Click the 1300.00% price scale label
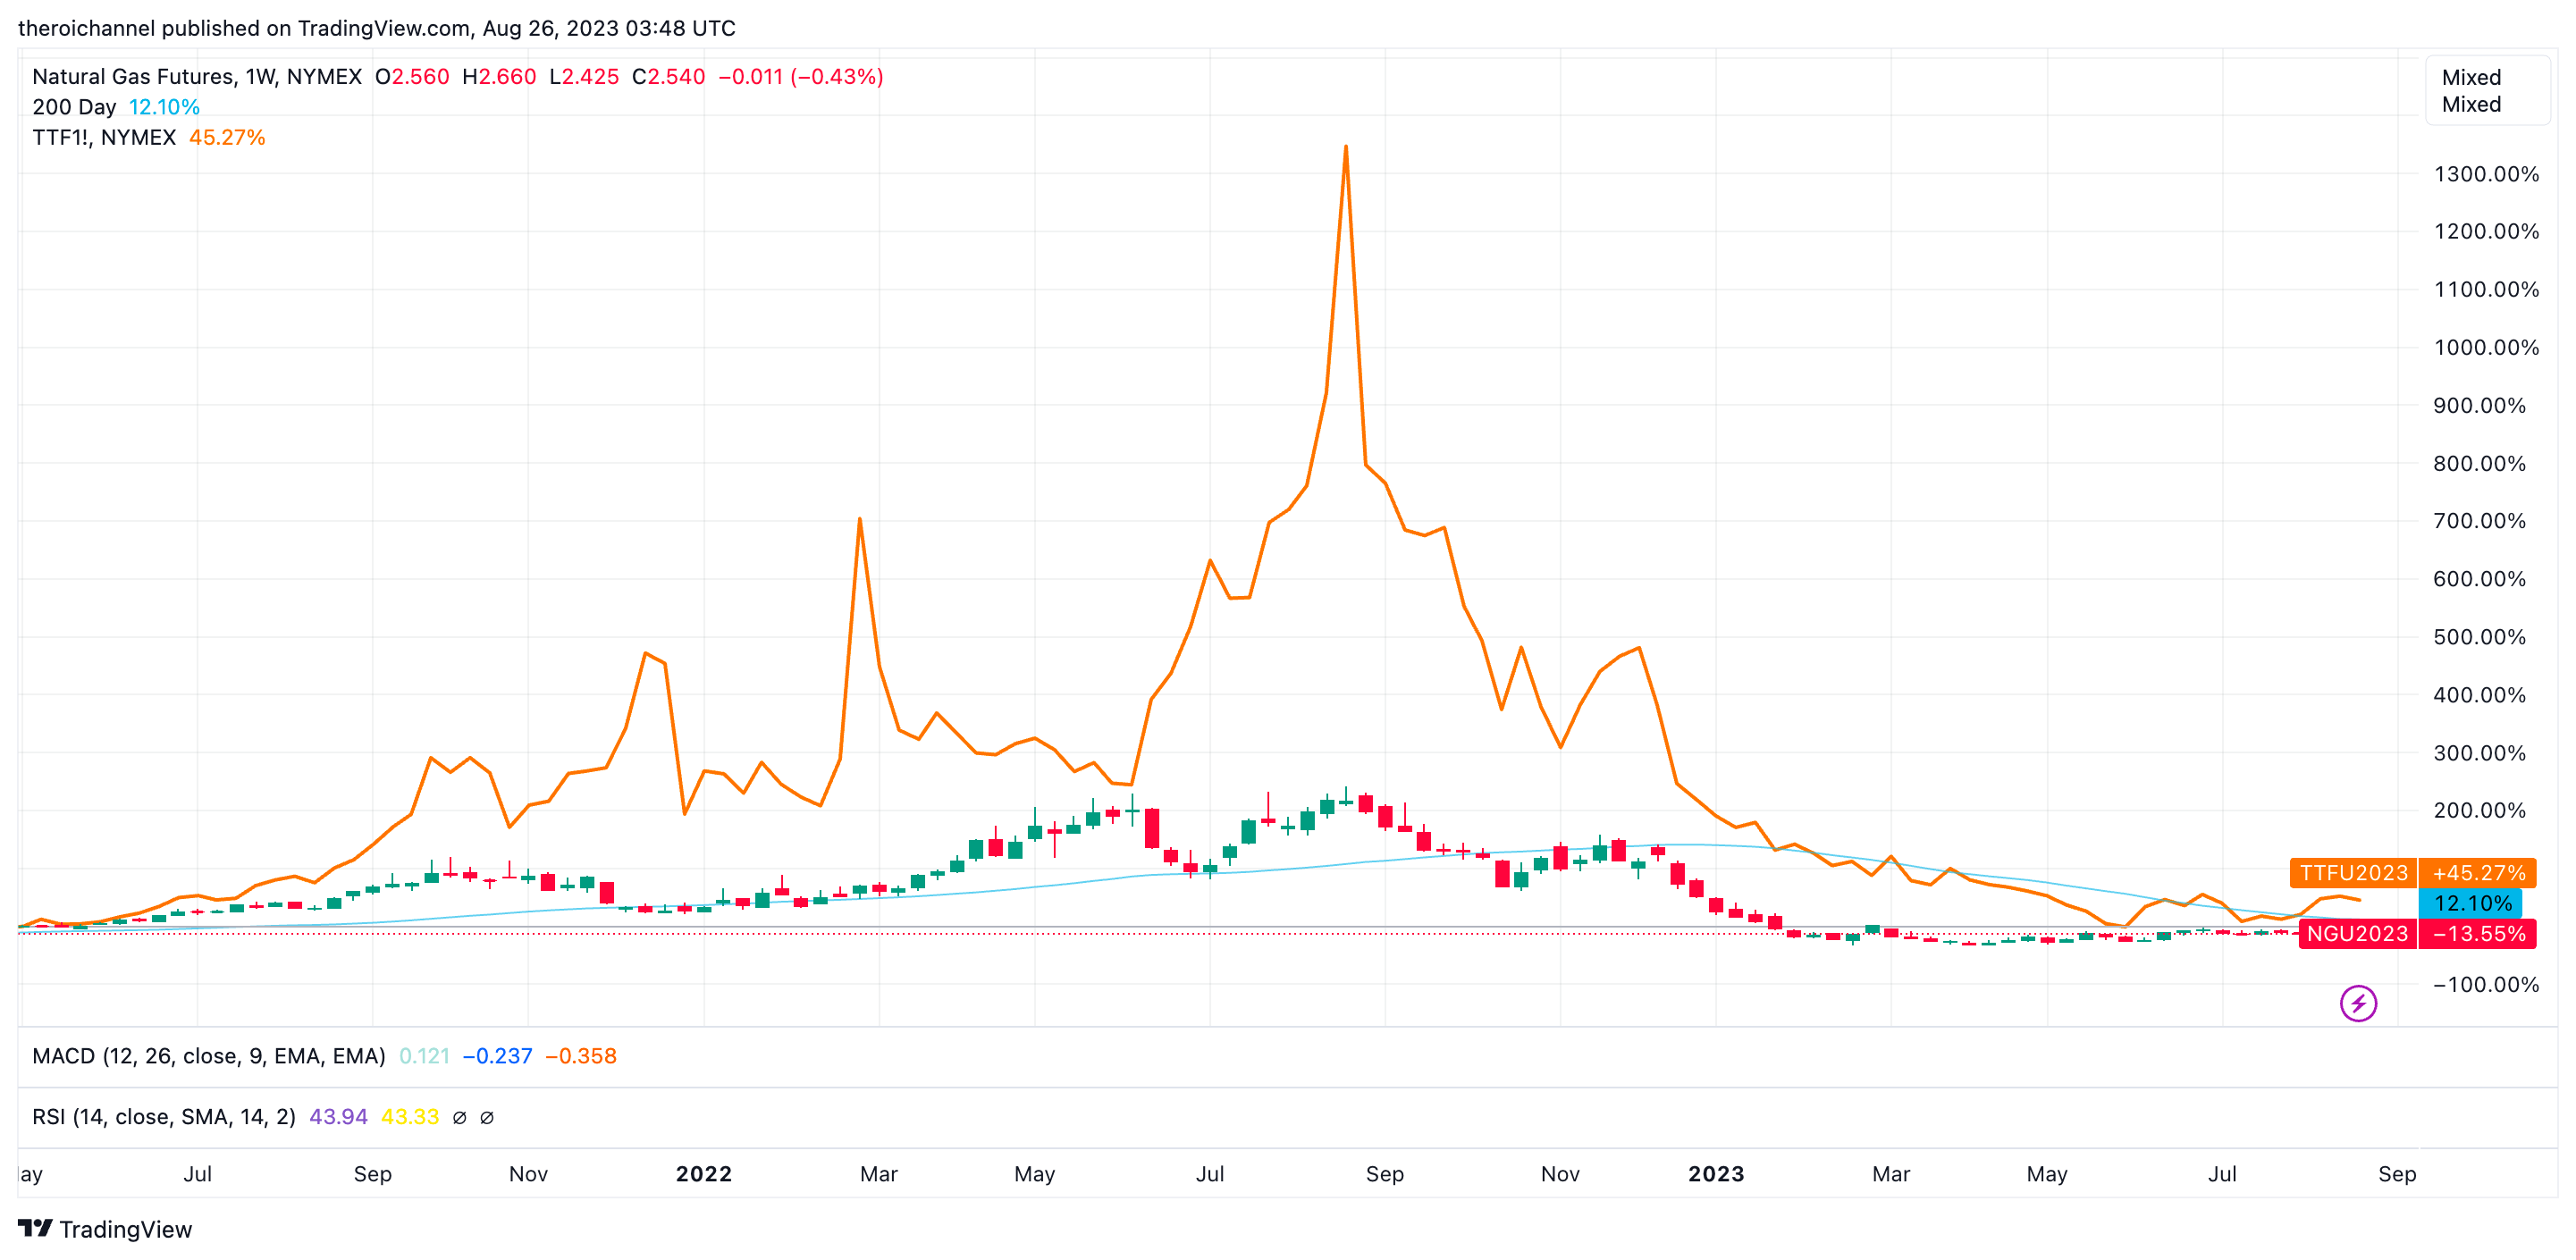Viewport: 2576px width, 1260px height. click(x=2485, y=174)
